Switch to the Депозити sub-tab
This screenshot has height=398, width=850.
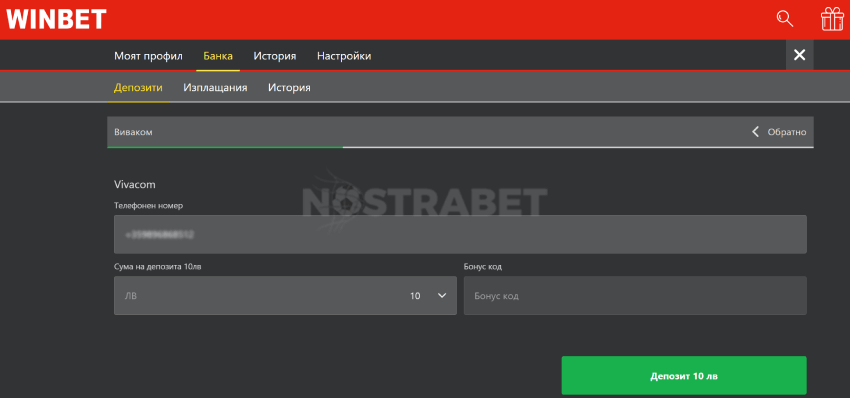138,87
